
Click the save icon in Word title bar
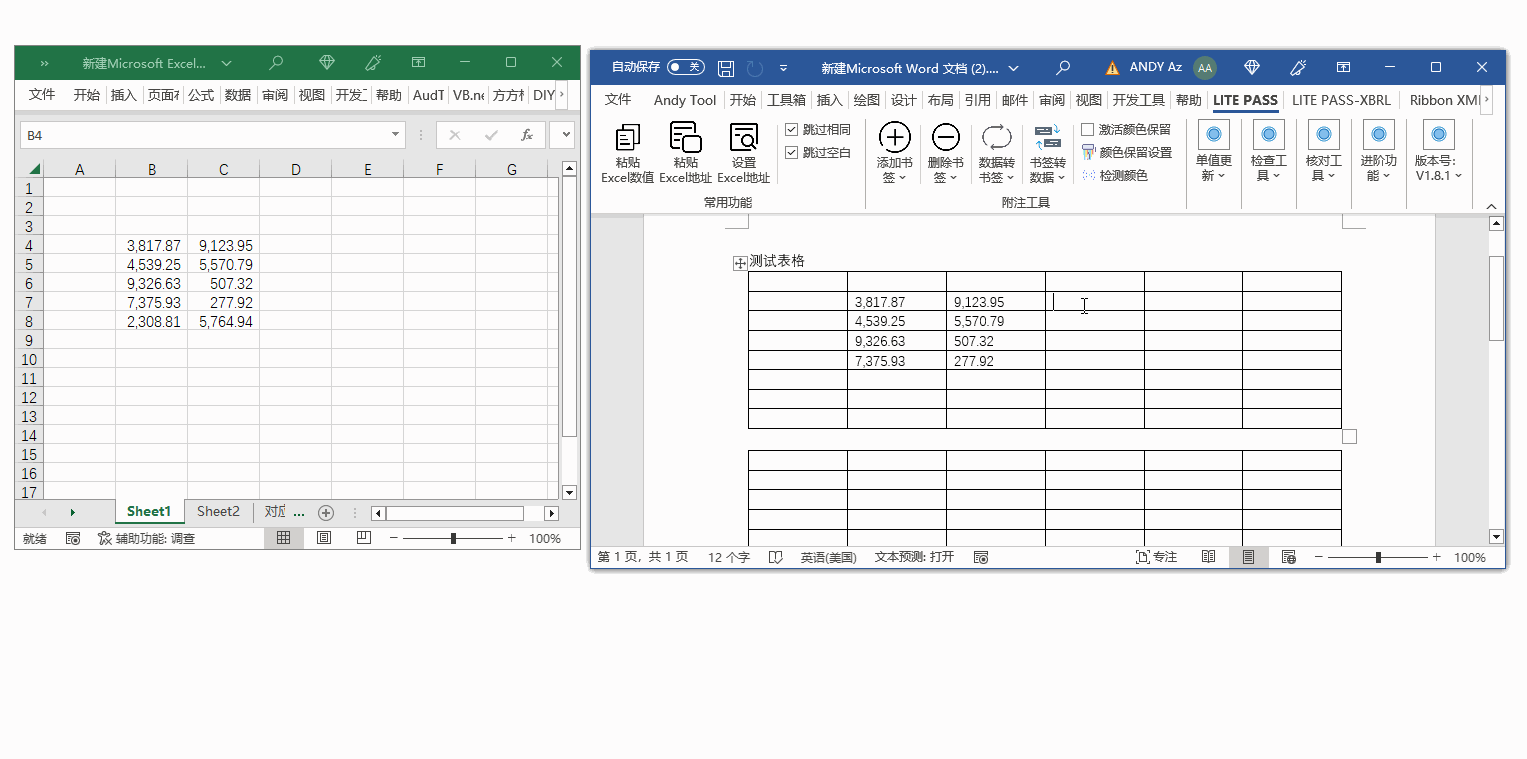coord(726,68)
